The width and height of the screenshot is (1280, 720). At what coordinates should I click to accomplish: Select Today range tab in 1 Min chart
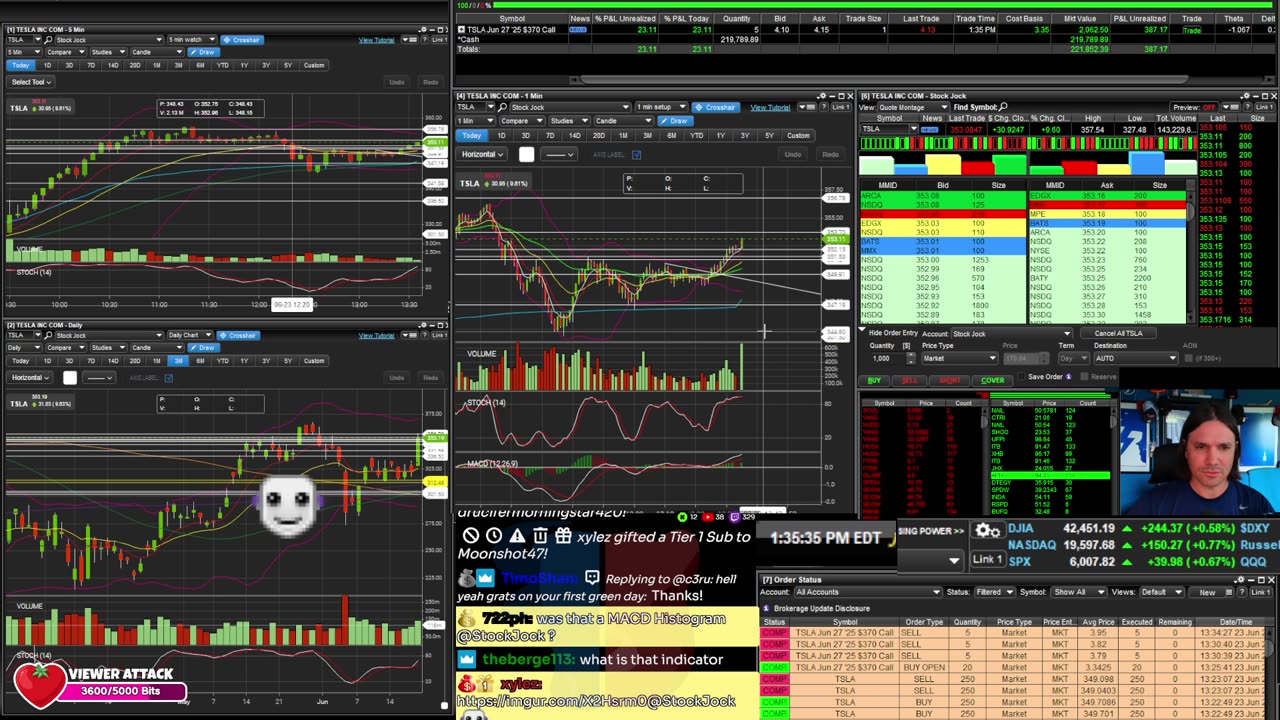tap(471, 136)
